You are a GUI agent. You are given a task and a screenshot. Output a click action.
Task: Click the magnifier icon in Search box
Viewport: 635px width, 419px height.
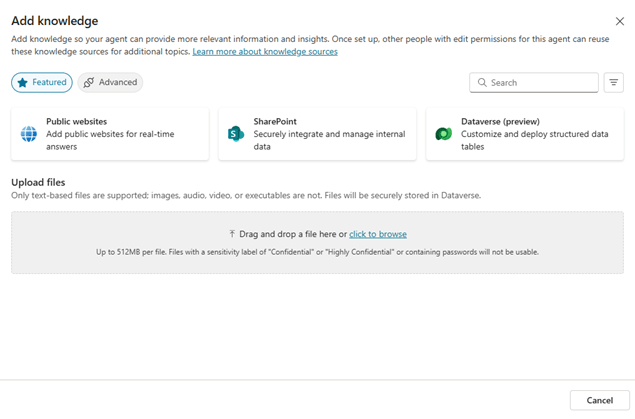point(482,83)
